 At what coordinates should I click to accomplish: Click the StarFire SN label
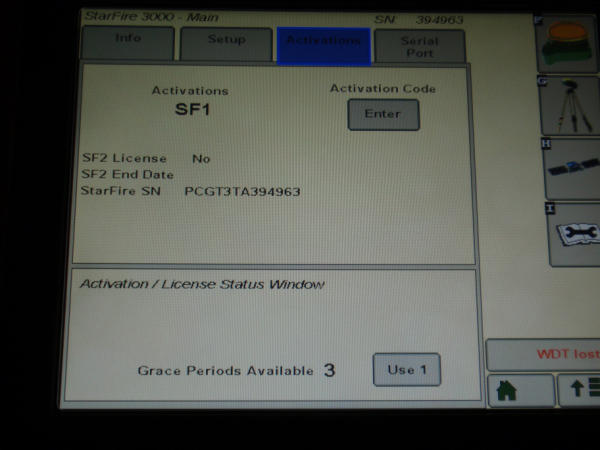tap(121, 191)
